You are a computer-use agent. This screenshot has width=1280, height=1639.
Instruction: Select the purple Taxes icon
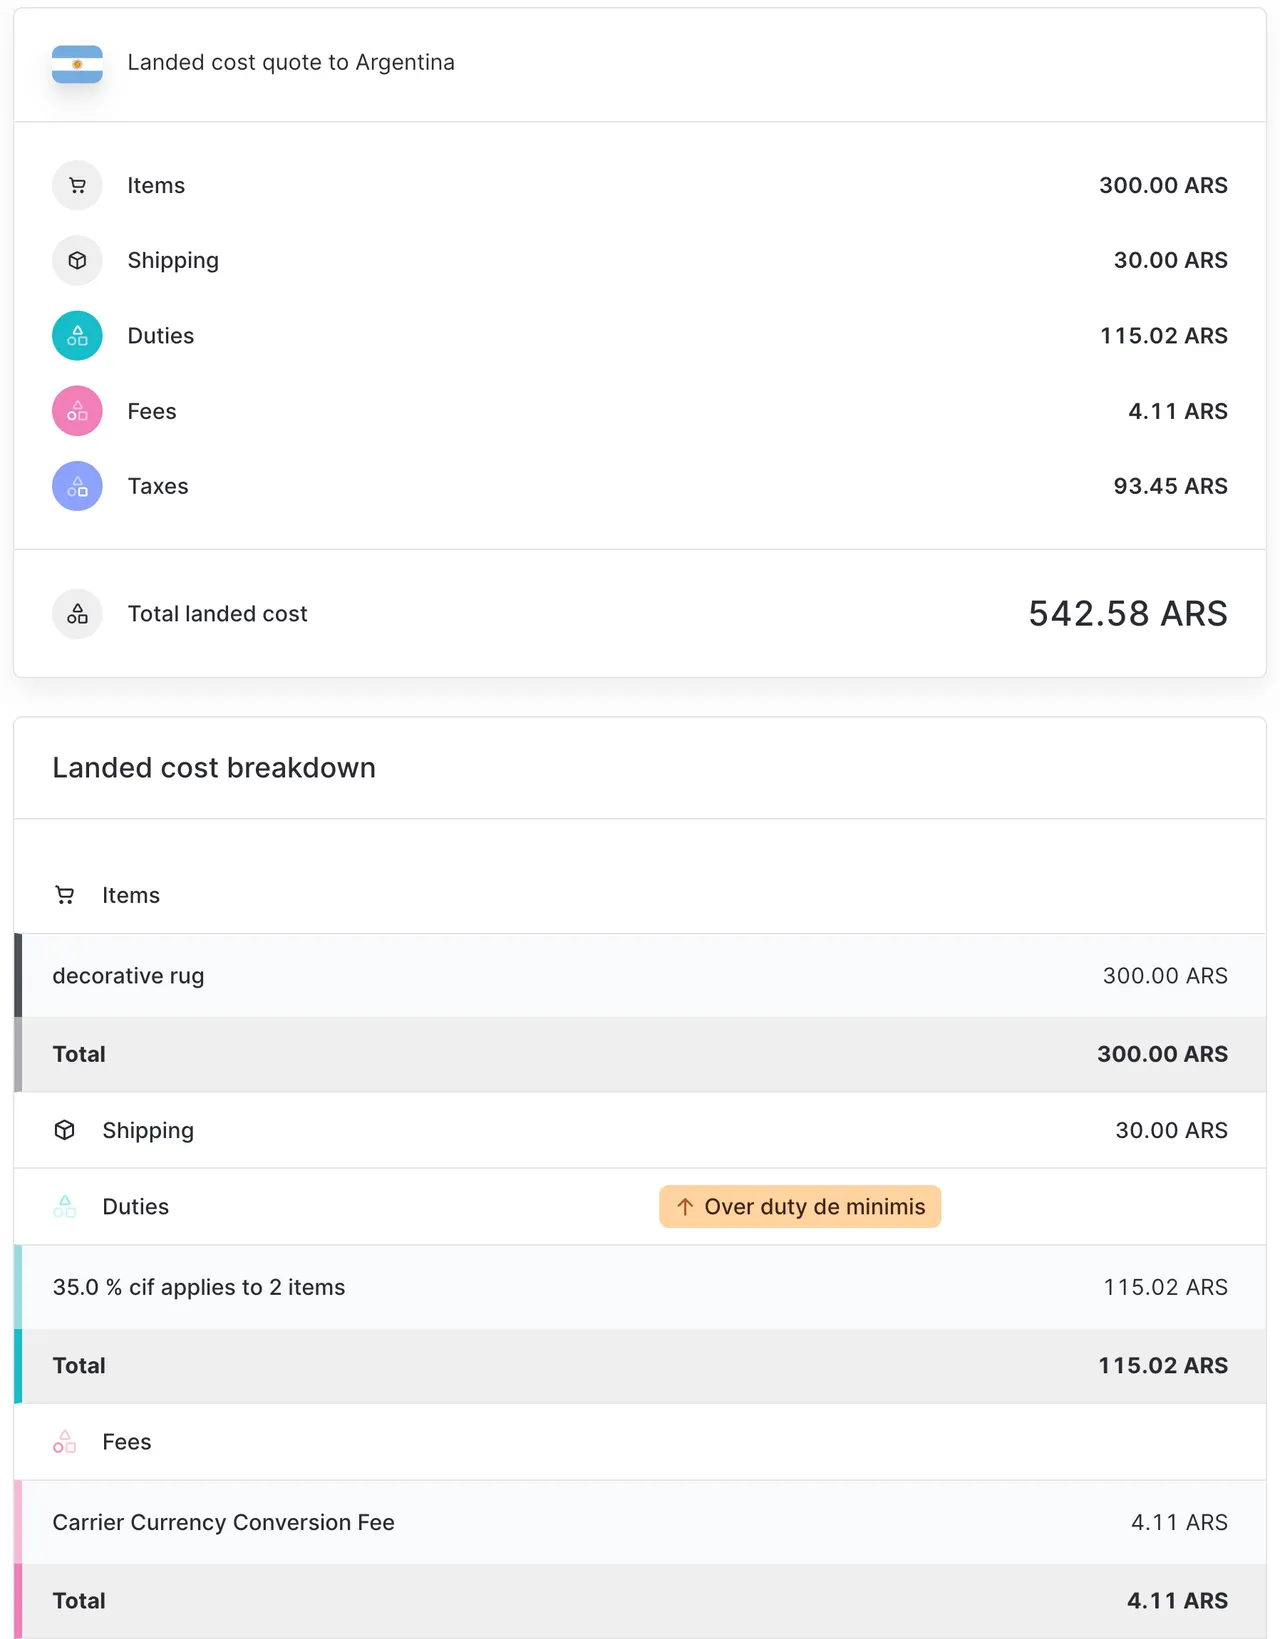[x=77, y=486]
